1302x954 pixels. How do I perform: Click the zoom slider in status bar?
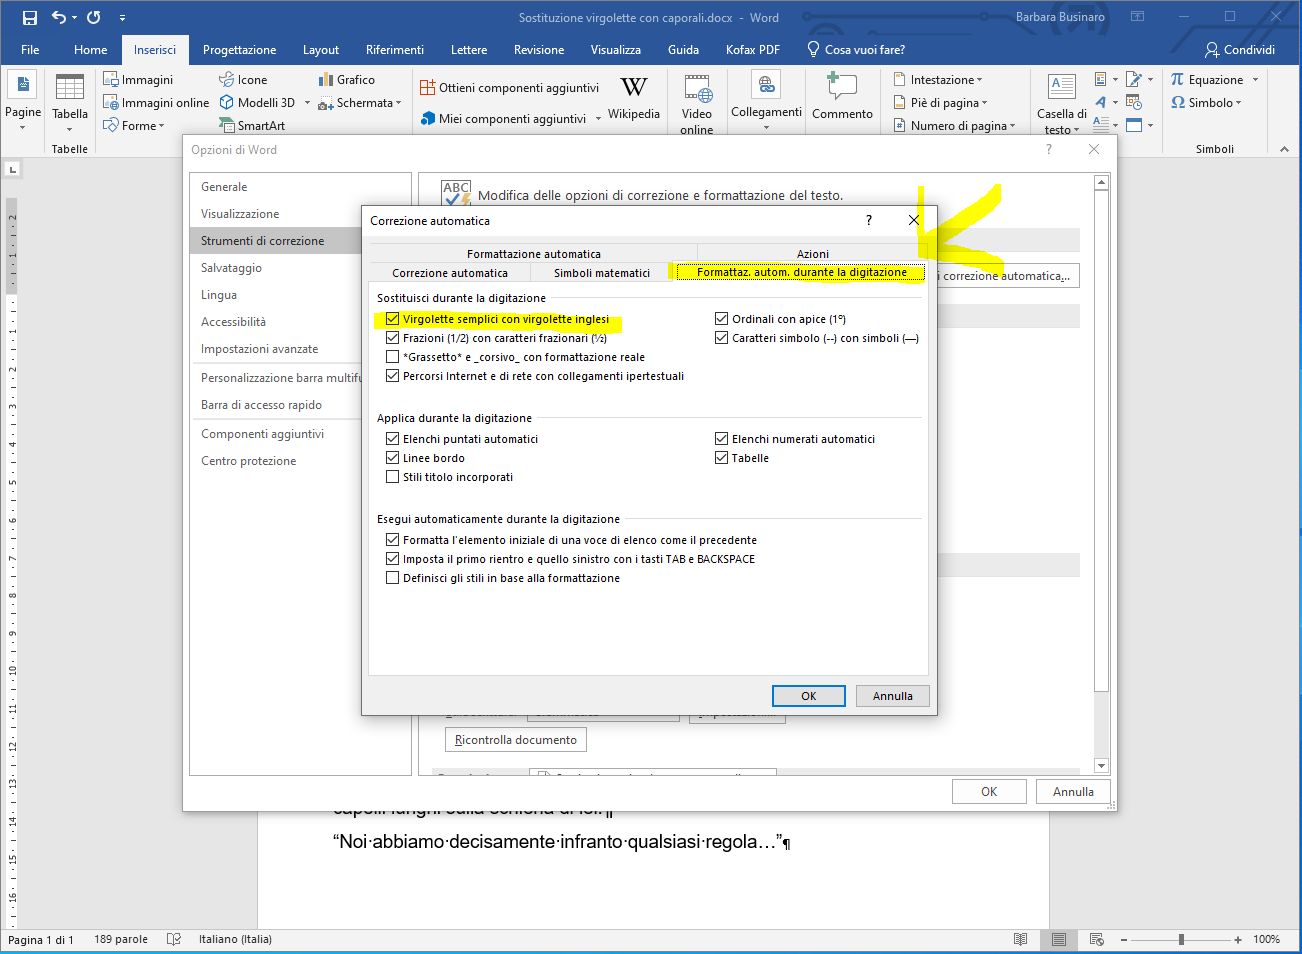1181,939
